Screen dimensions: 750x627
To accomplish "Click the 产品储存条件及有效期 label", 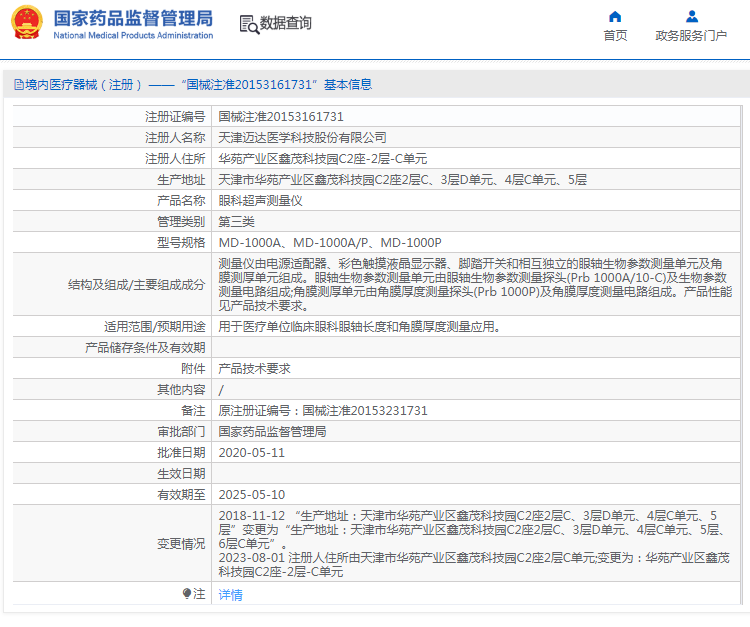I will coord(145,348).
